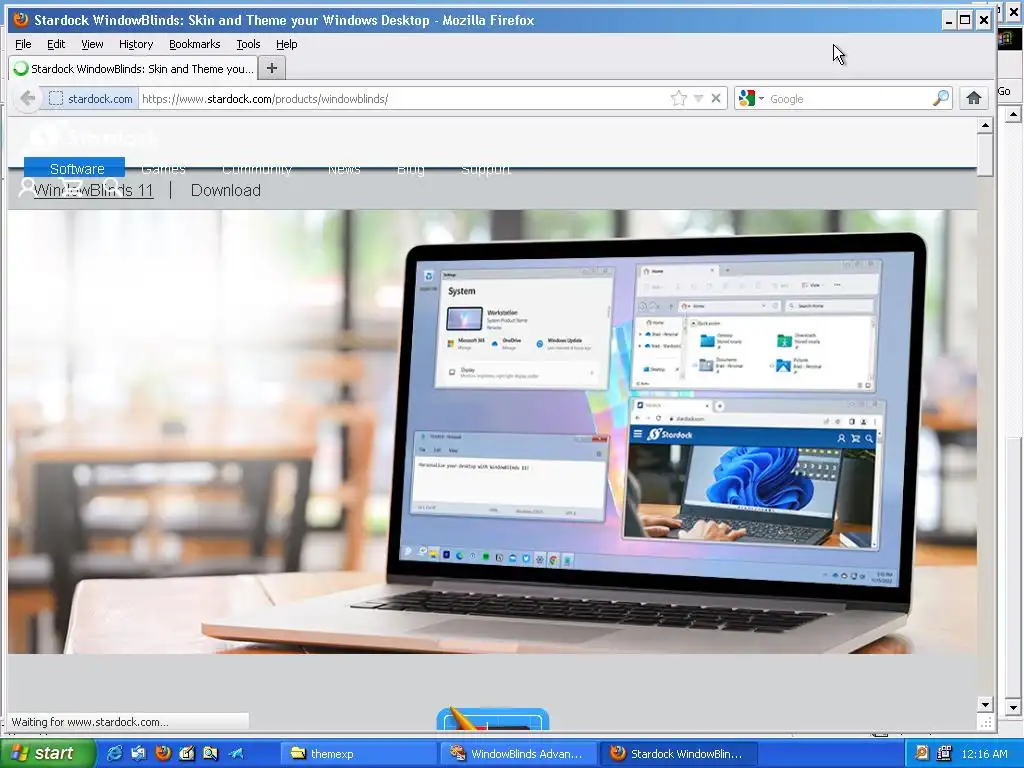Open the View menu
The height and width of the screenshot is (768, 1024).
pos(92,44)
